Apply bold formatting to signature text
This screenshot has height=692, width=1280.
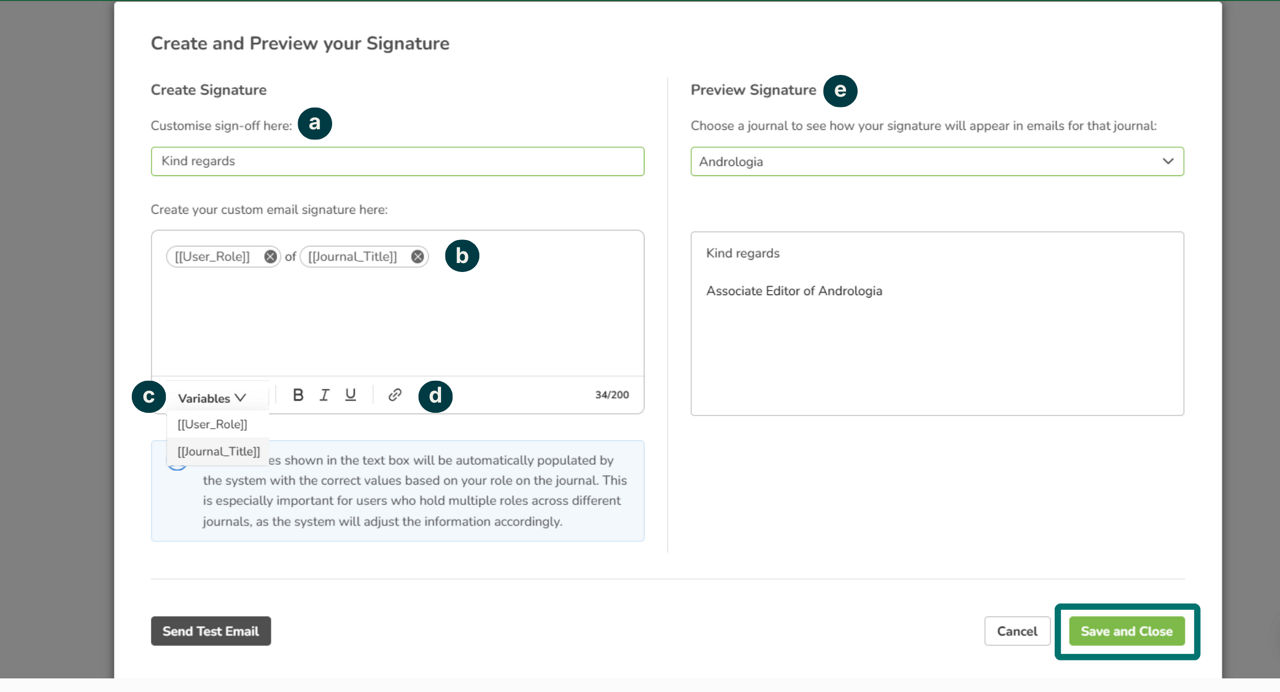298,395
